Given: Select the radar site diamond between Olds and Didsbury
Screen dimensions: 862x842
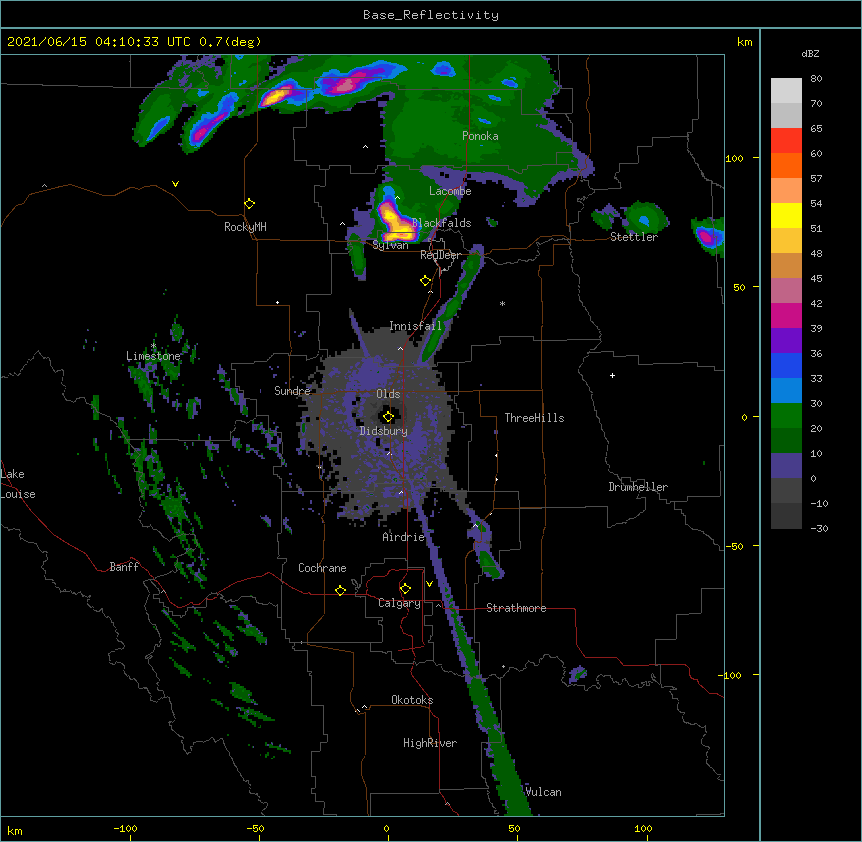Looking at the screenshot, I should (388, 416).
